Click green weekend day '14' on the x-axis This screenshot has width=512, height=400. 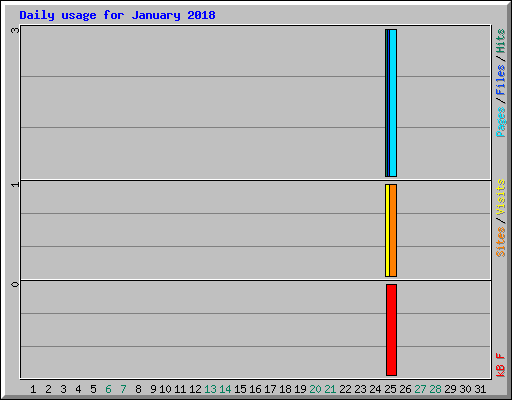225,389
